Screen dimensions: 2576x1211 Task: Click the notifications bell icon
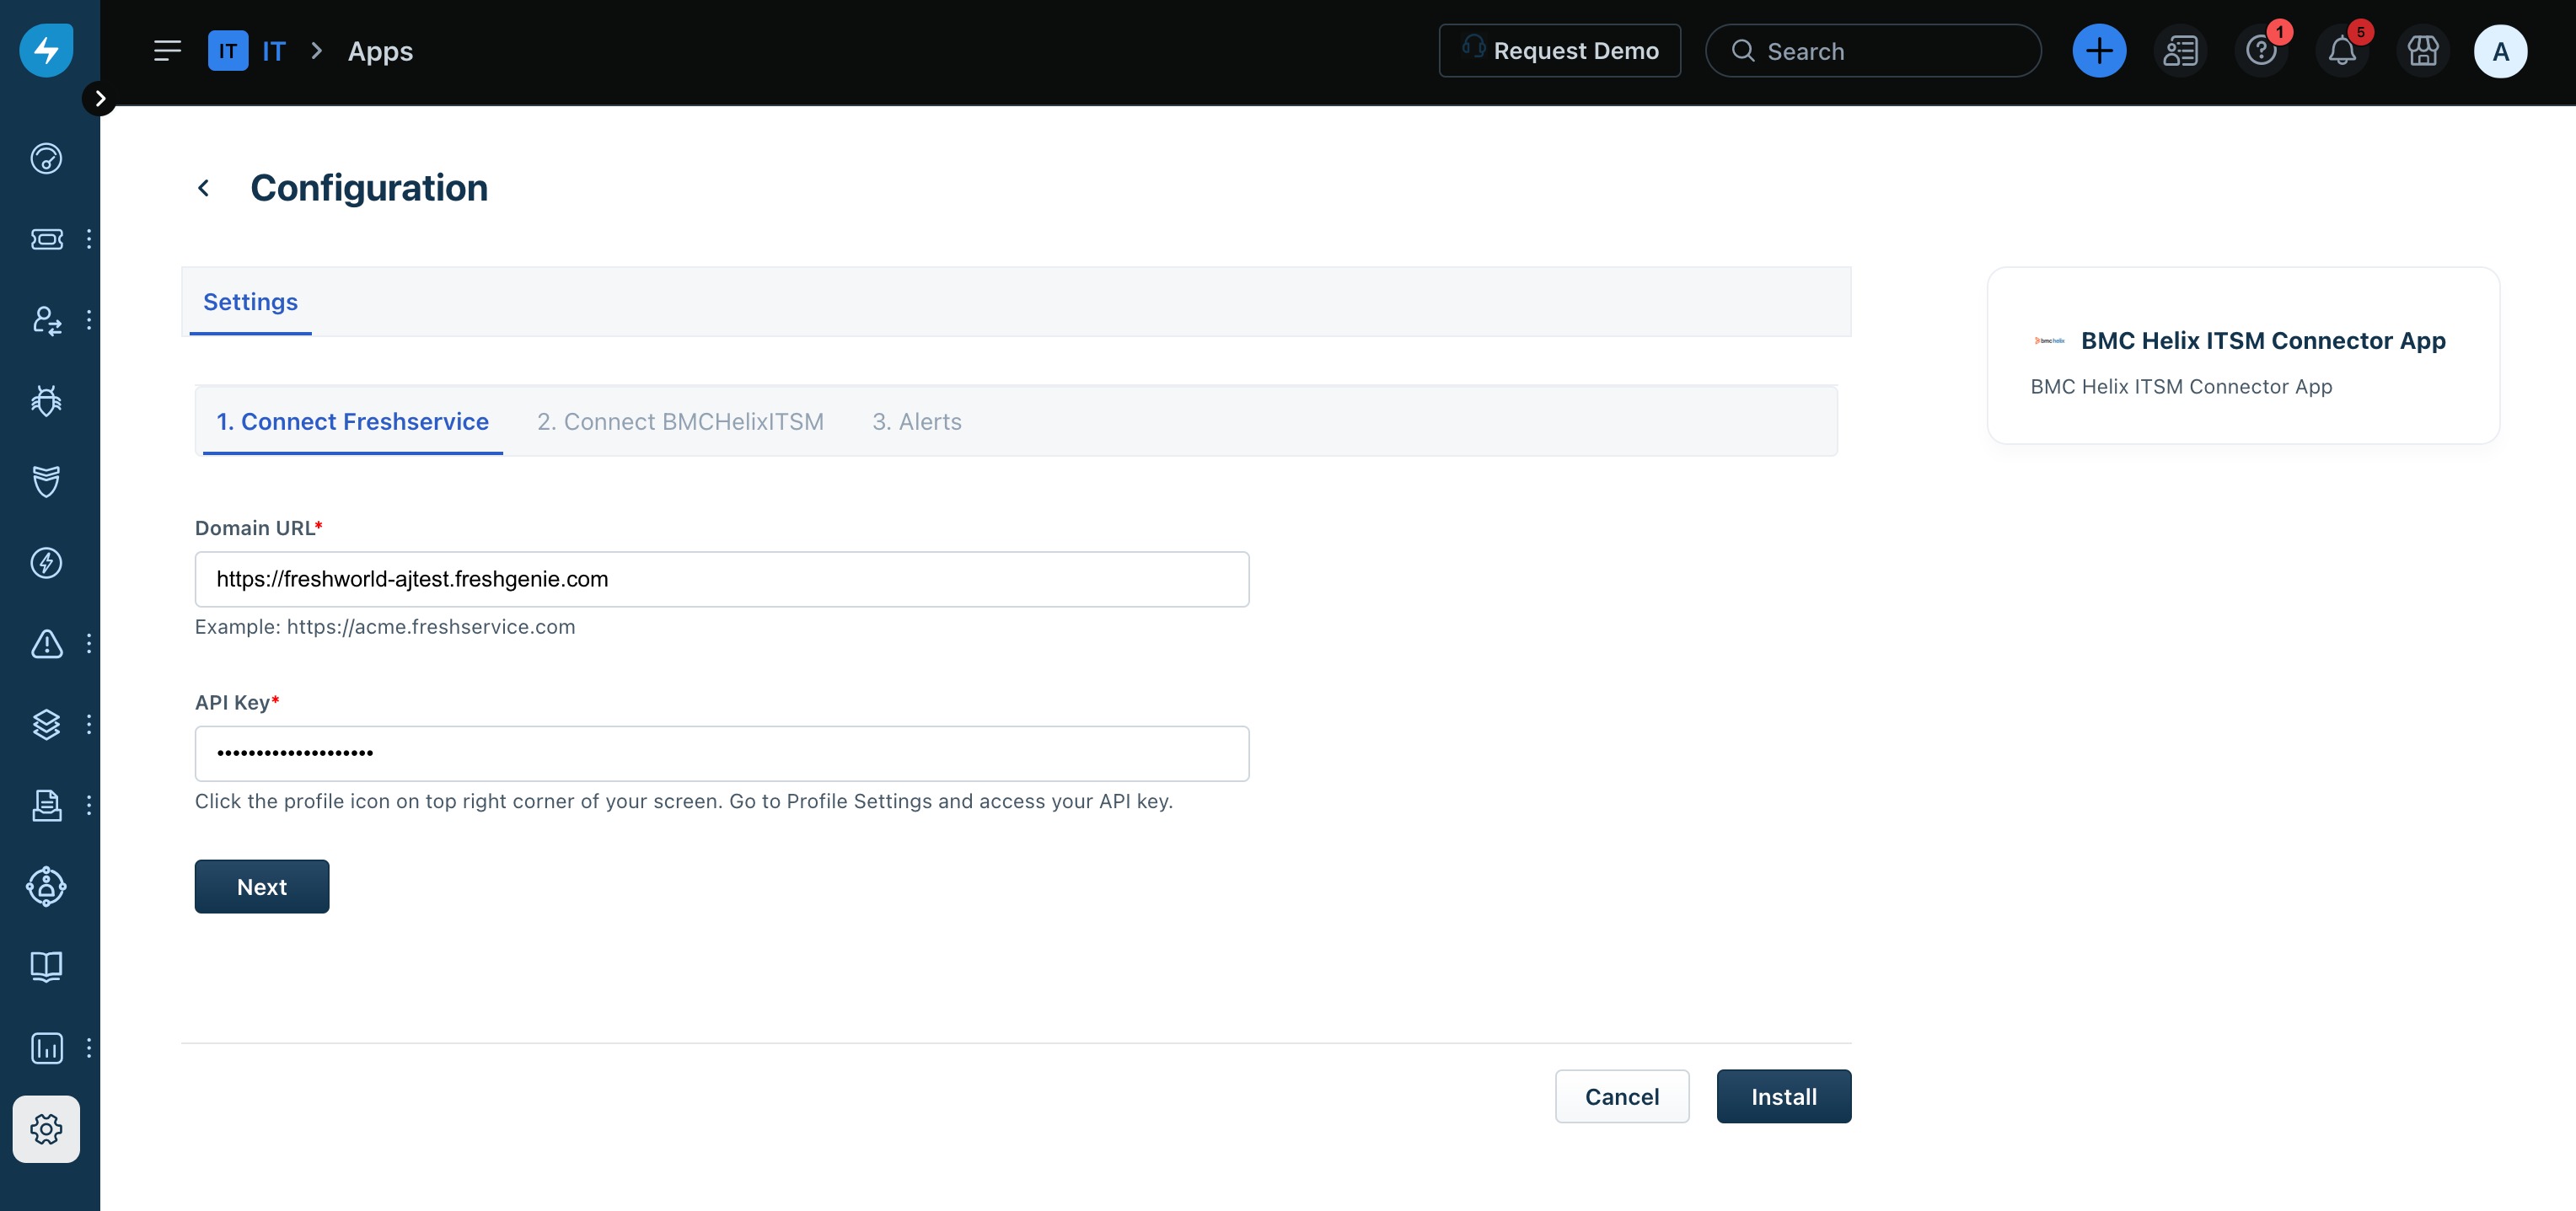click(2341, 51)
